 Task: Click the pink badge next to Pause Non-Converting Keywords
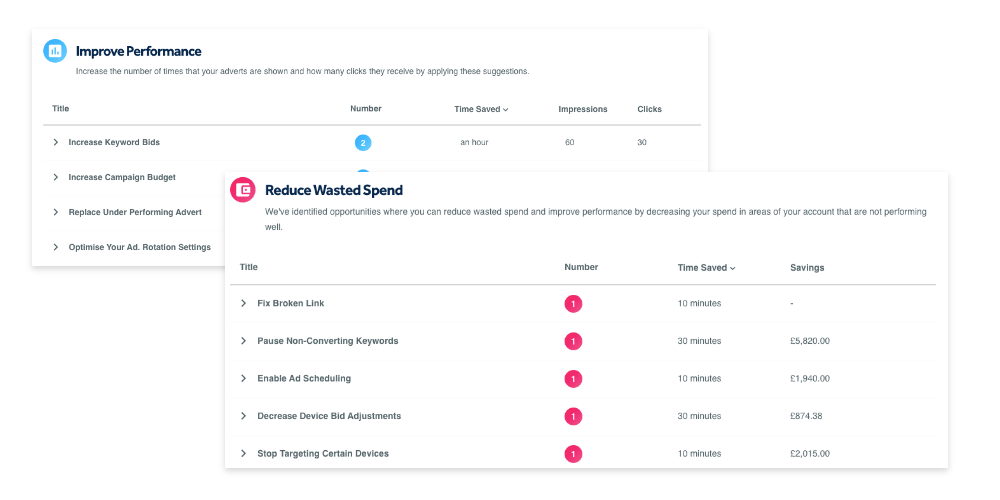[573, 342]
